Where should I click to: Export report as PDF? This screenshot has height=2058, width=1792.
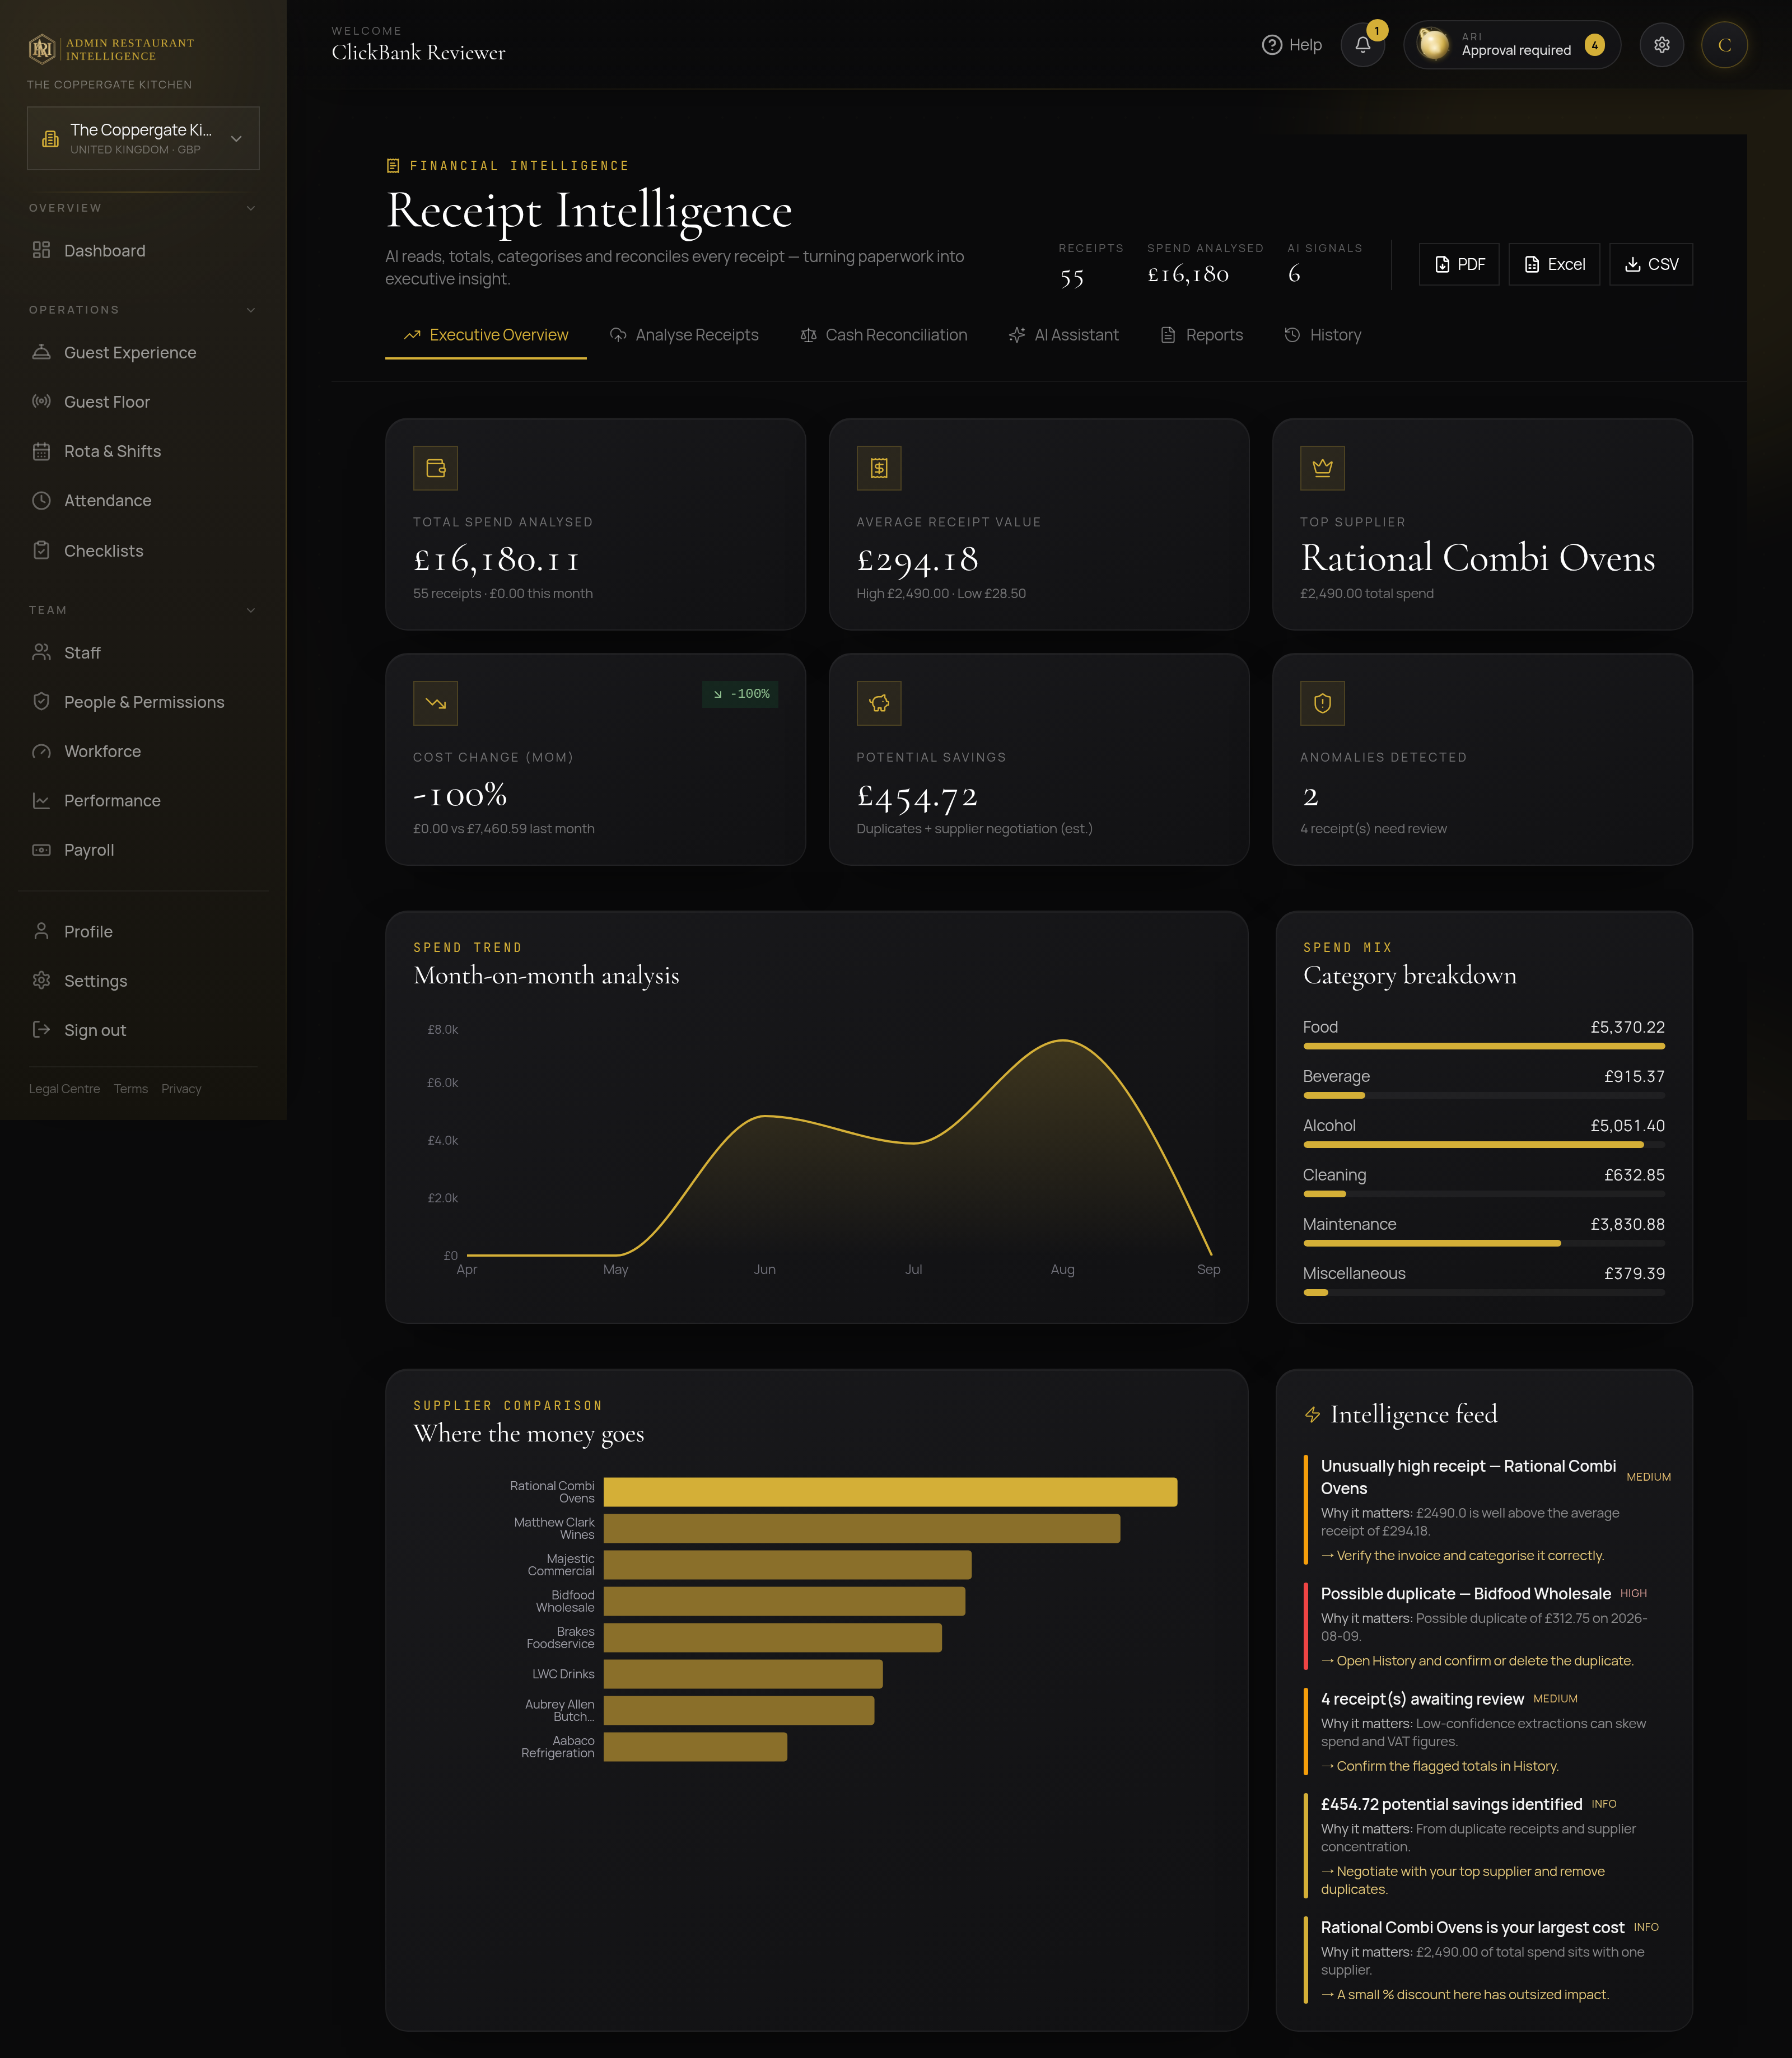click(x=1459, y=264)
